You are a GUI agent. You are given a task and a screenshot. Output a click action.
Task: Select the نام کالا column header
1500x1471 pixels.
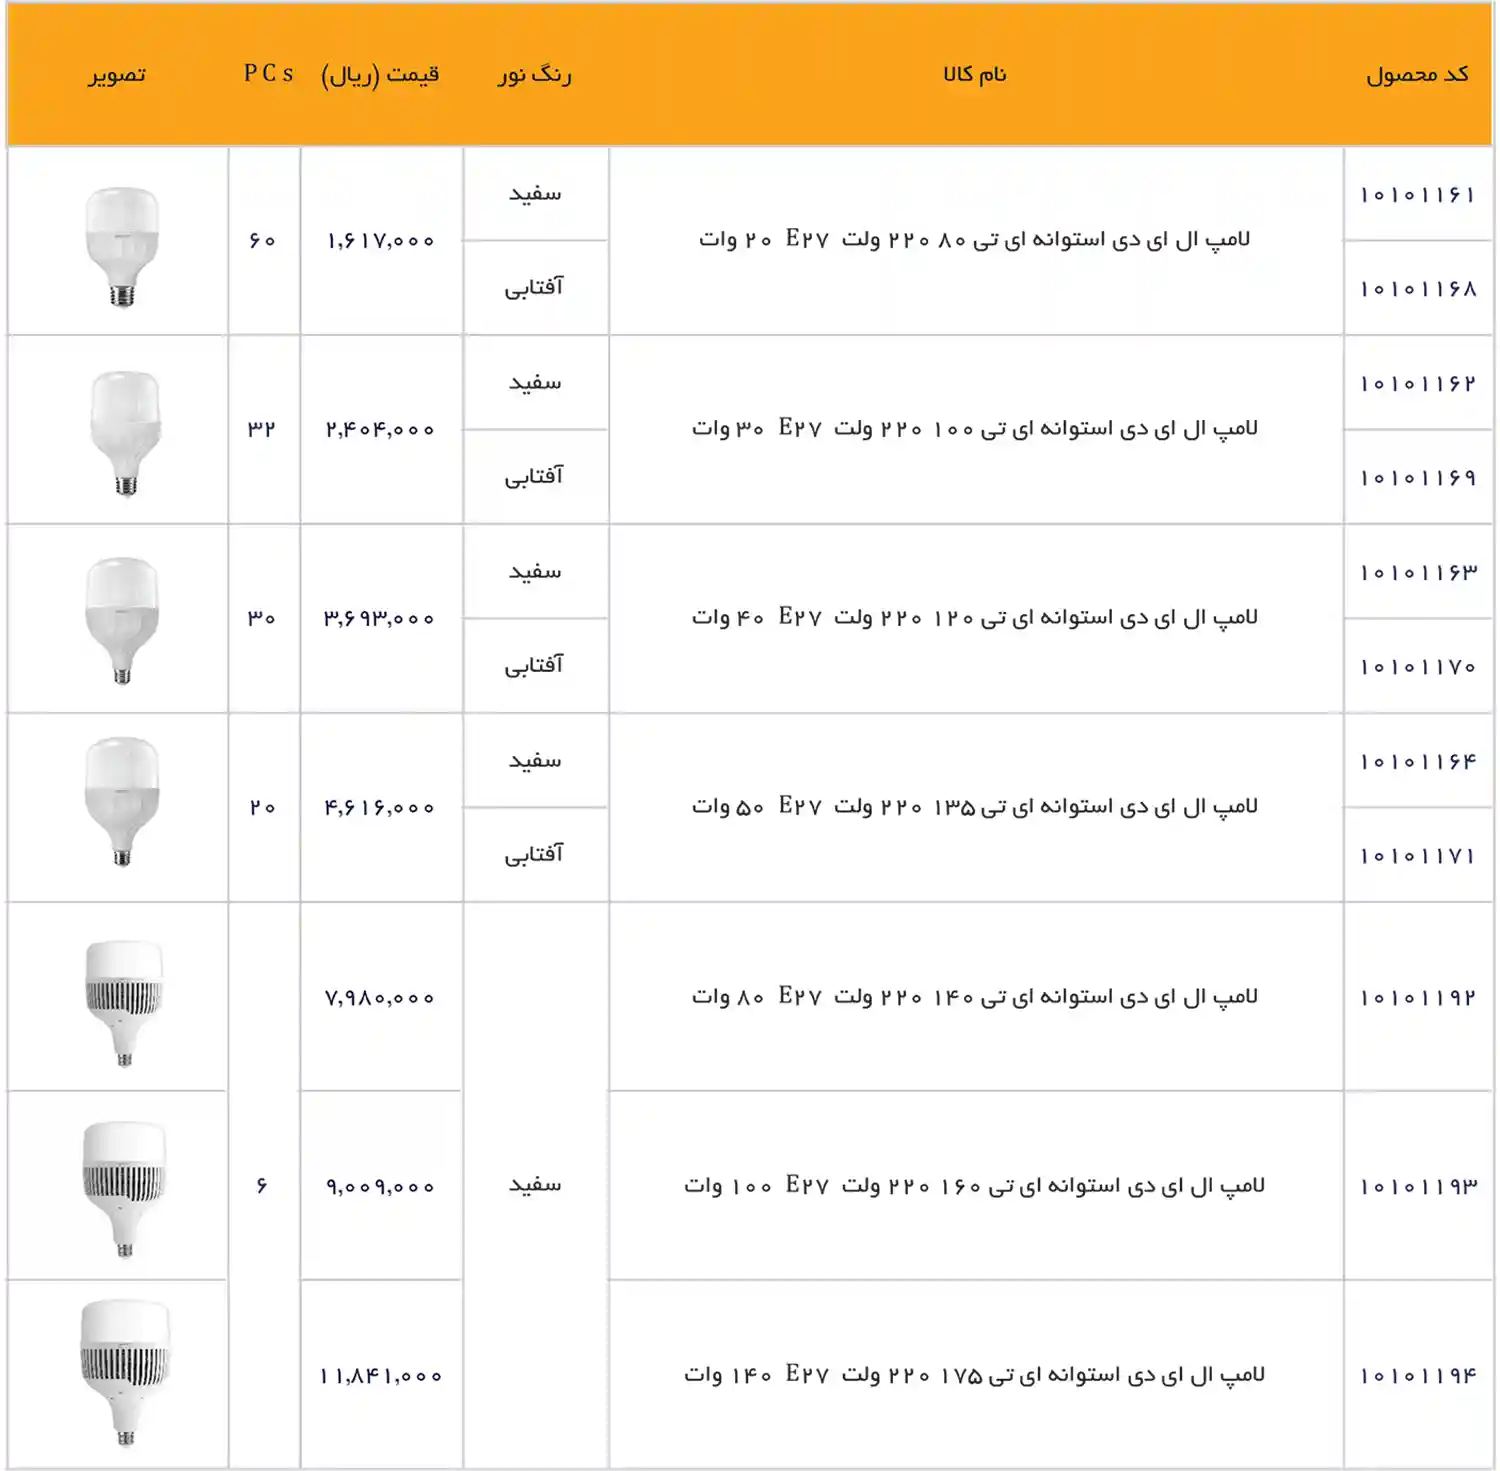coord(975,73)
